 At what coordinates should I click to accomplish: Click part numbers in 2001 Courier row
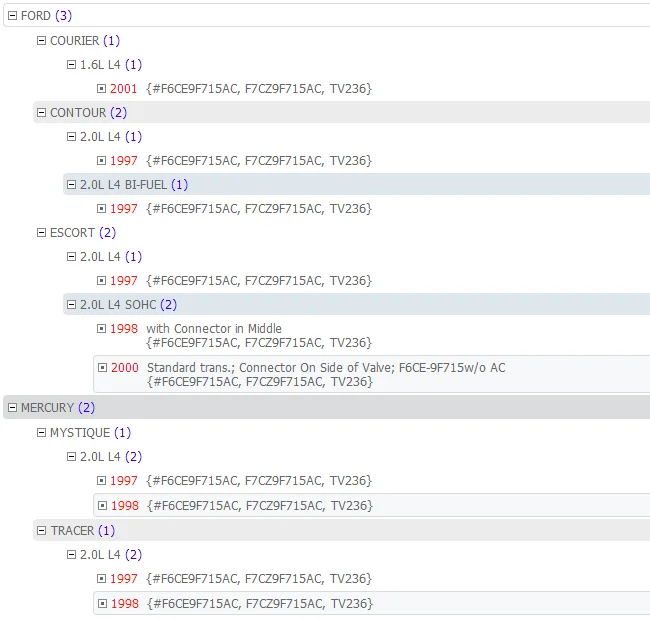click(259, 89)
